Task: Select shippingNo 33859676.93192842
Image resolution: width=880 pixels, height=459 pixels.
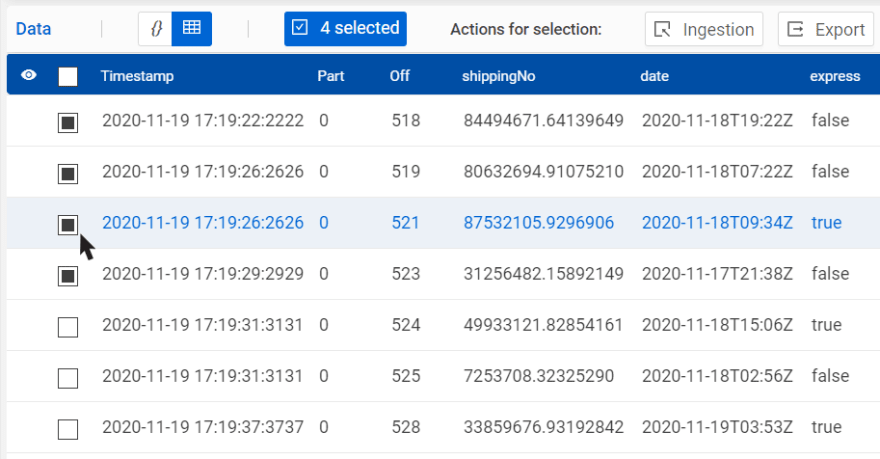Action: click(x=543, y=426)
